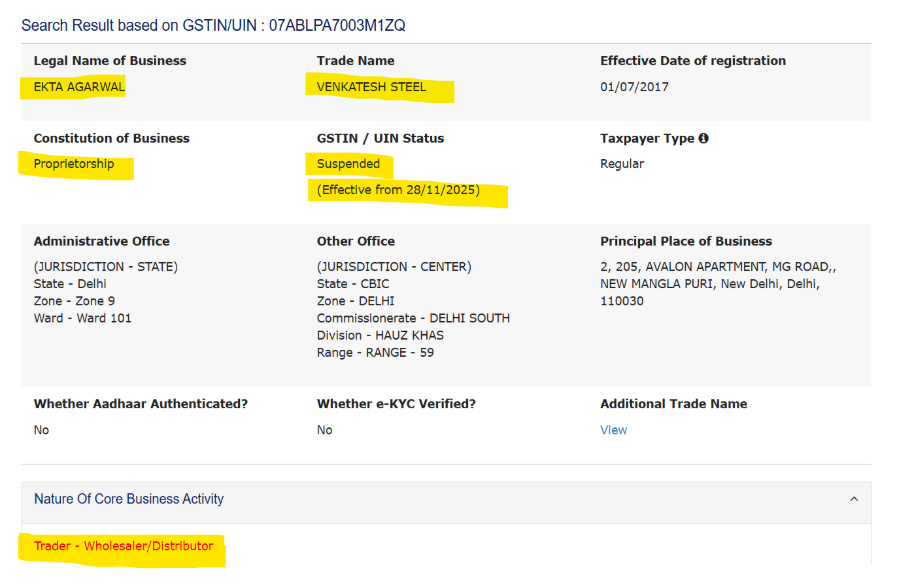Click the registration date 01/07/2017
Screen dimensions: 898x584
pyautogui.click(x=634, y=87)
